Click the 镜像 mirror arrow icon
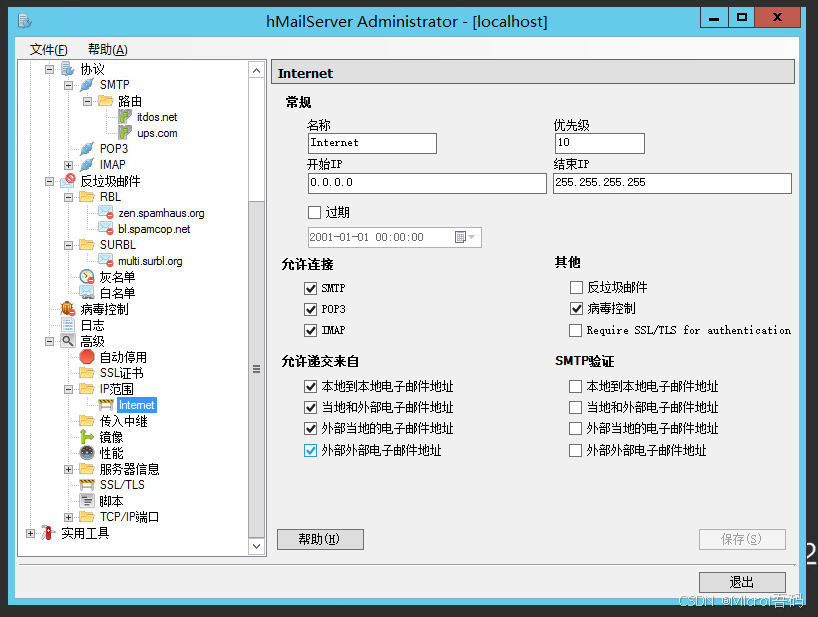The image size is (818, 617). pos(87,437)
